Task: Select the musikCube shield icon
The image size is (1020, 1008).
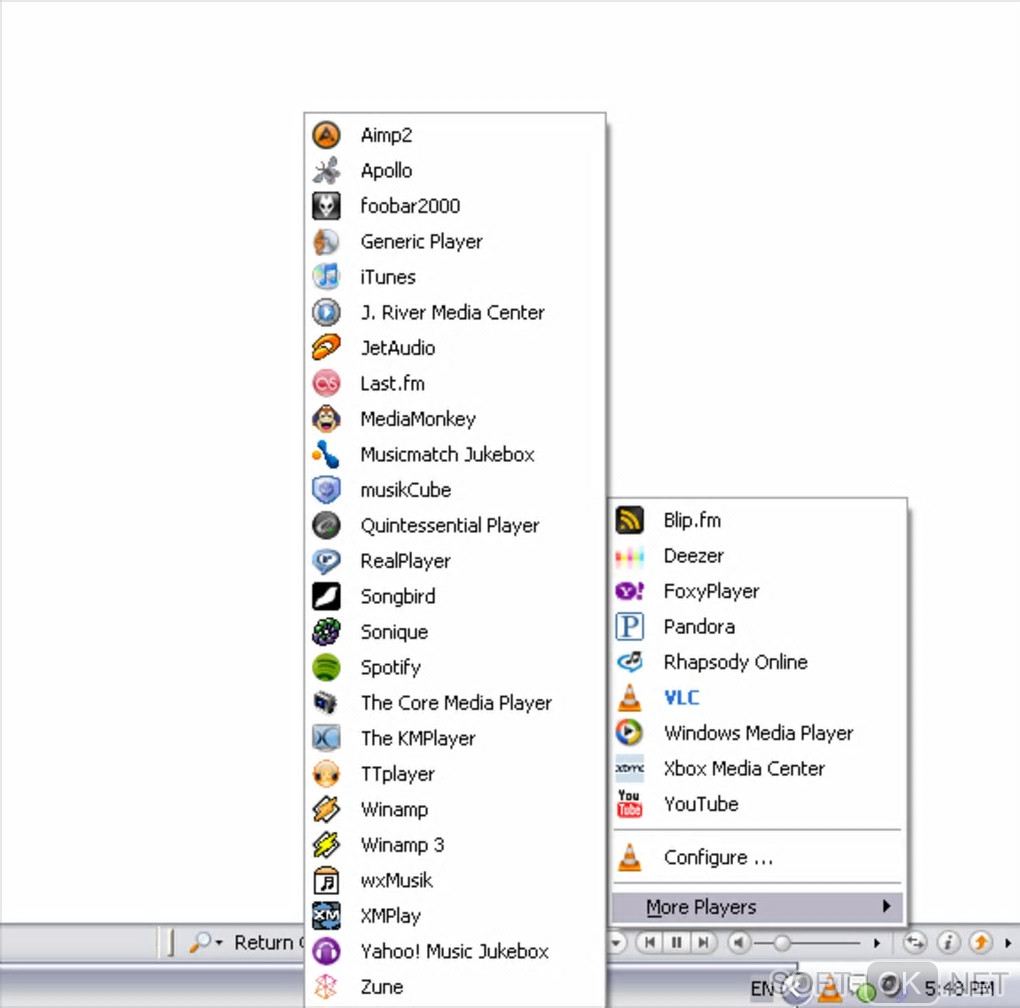Action: [x=326, y=490]
